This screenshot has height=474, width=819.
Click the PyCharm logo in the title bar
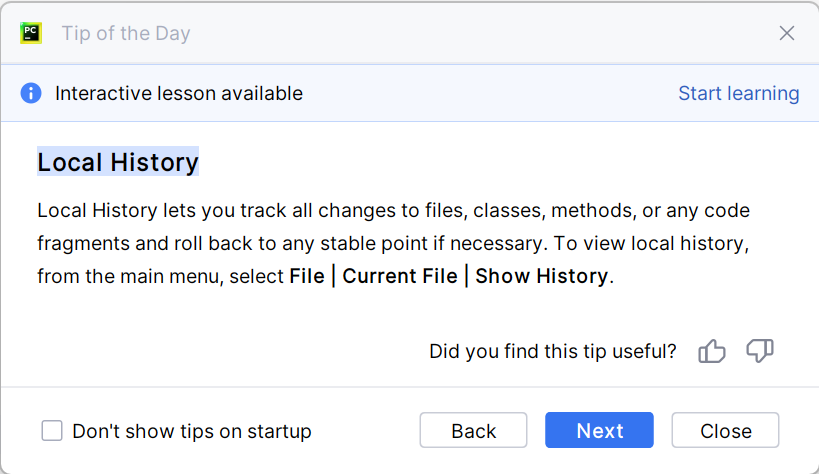coord(31,33)
